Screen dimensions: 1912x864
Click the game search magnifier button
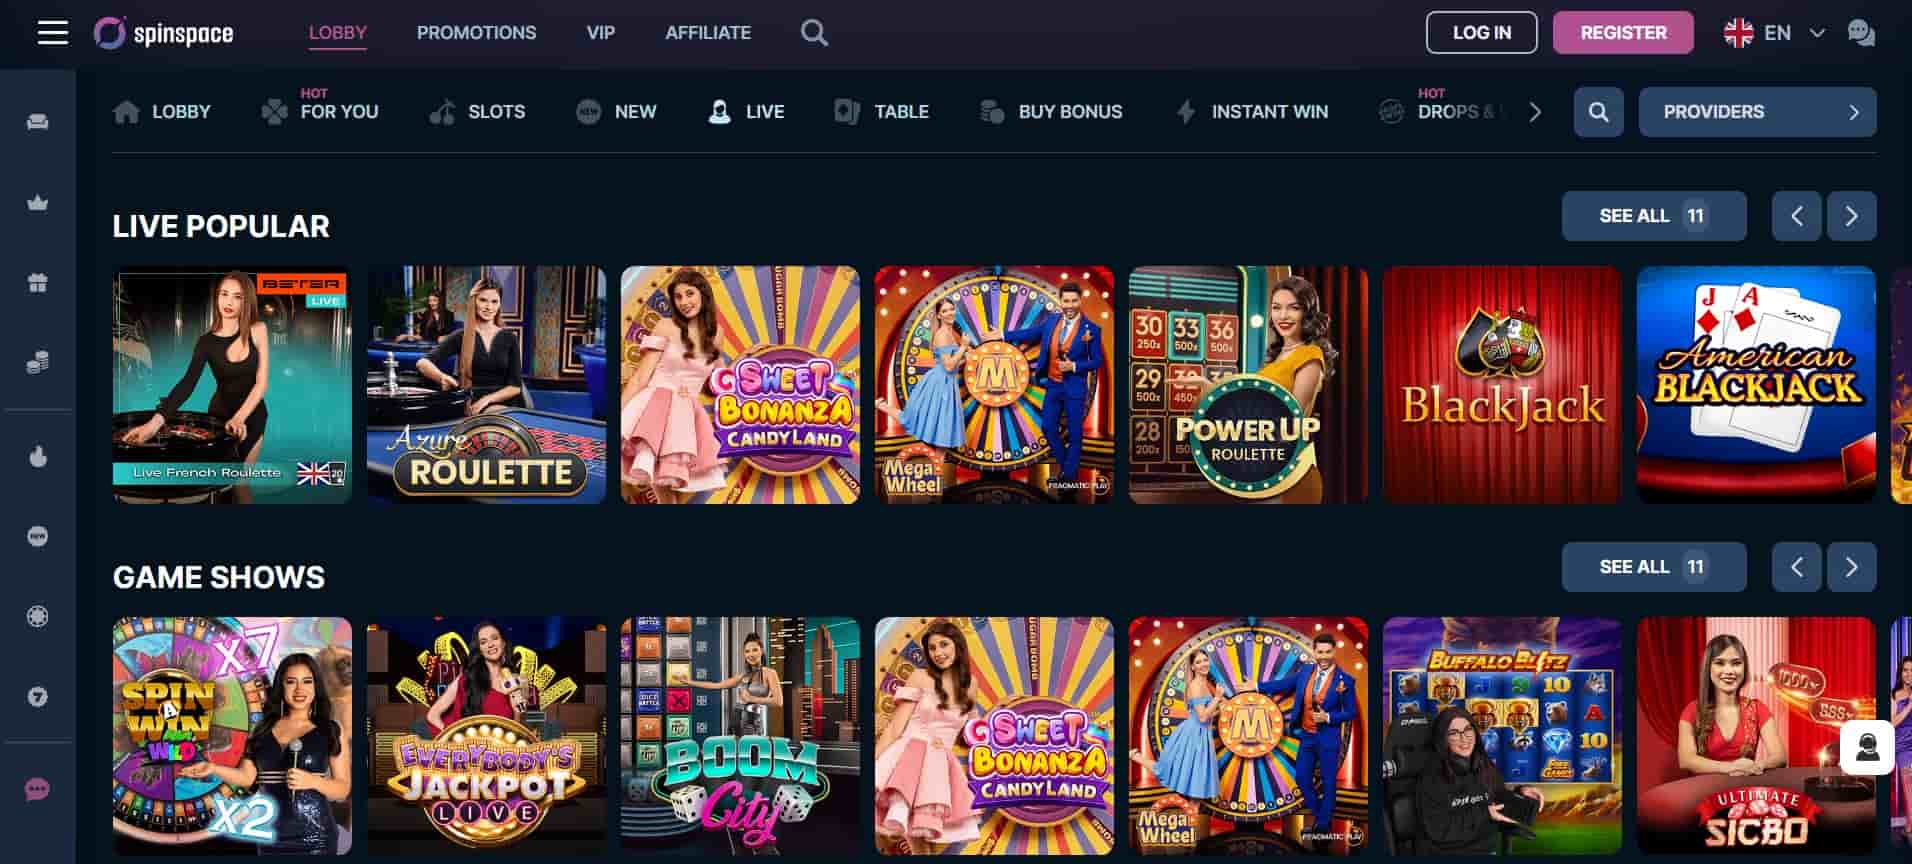pos(1598,112)
